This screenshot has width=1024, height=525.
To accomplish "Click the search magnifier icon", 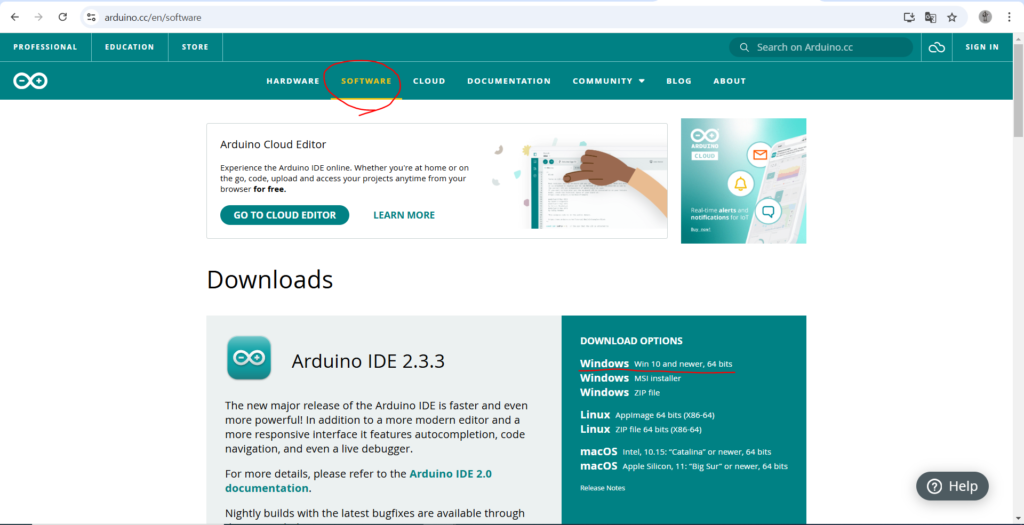I will [744, 47].
